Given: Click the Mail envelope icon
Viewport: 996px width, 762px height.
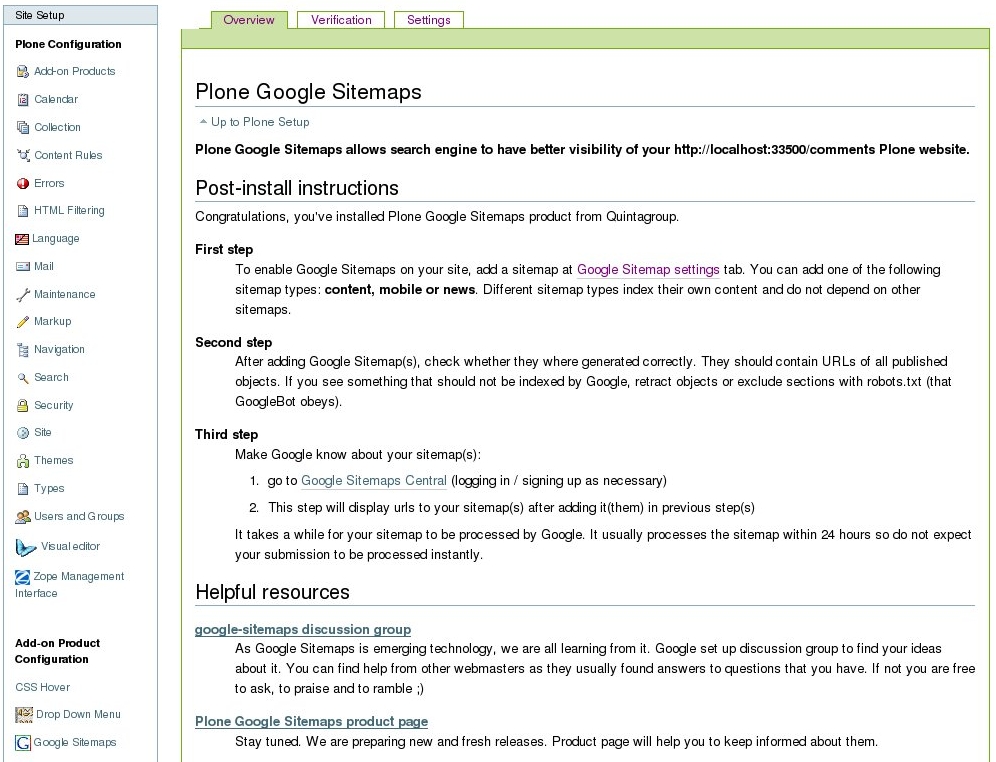Looking at the screenshot, I should (23, 267).
